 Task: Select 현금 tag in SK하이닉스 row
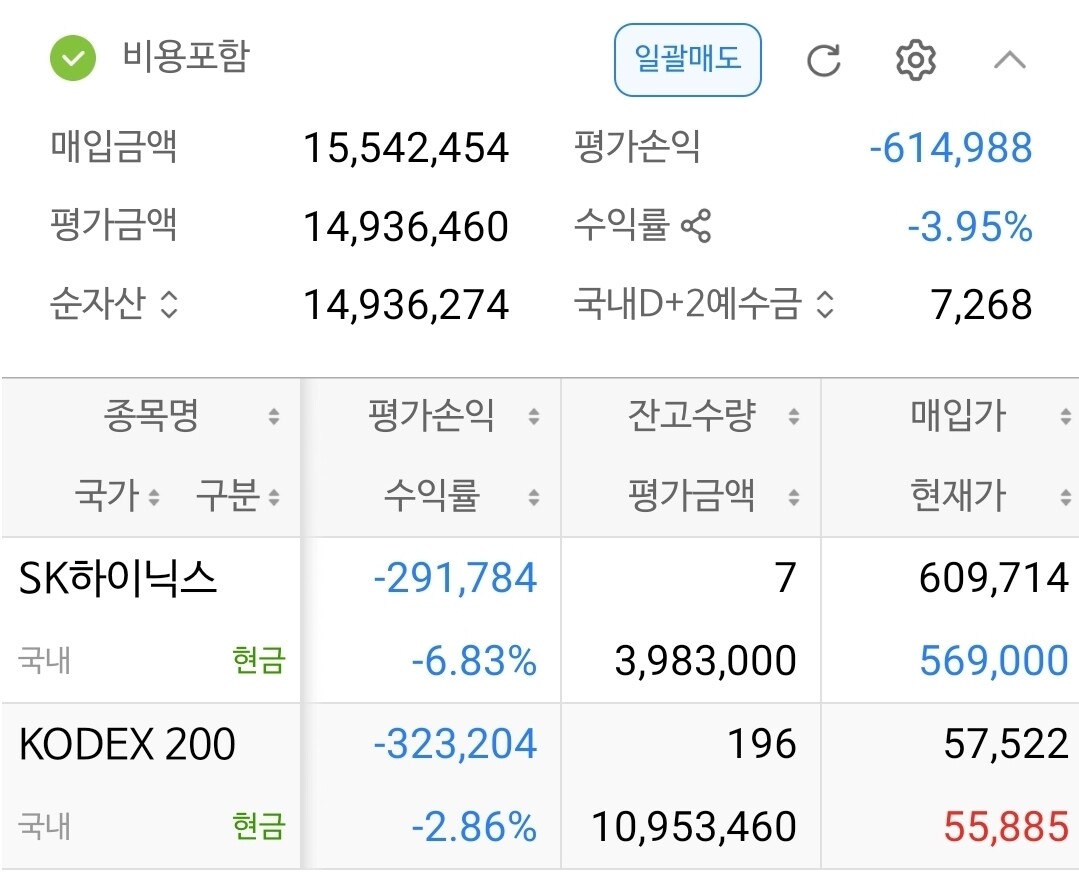coord(259,660)
